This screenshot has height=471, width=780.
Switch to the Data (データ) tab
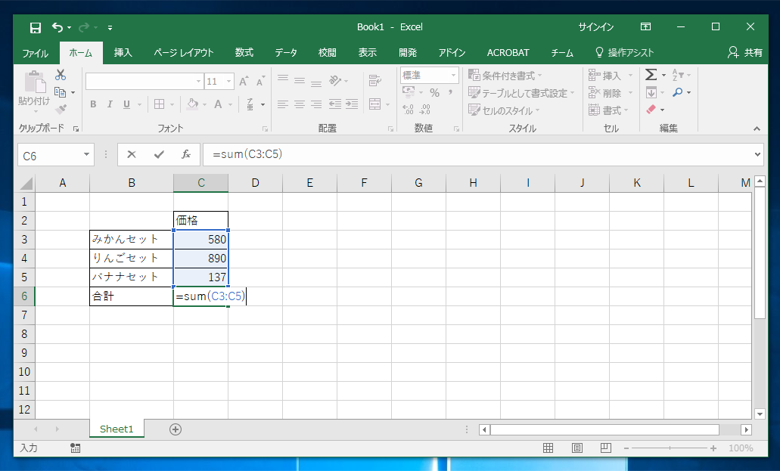pos(286,53)
